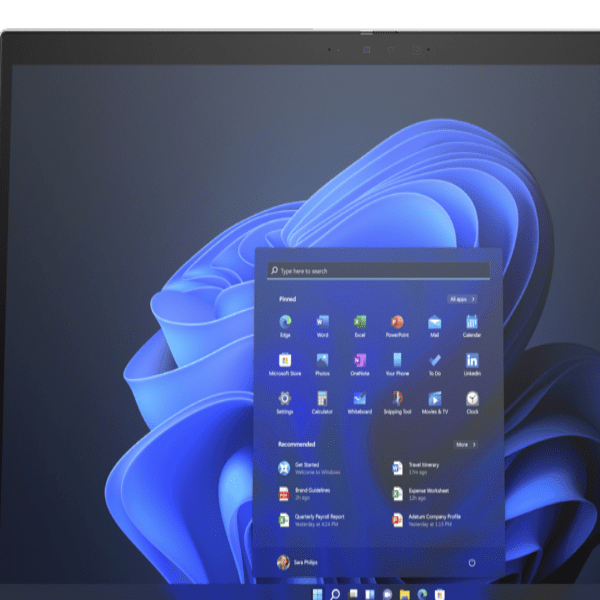
Task: Open the Clock app
Action: coord(472,403)
